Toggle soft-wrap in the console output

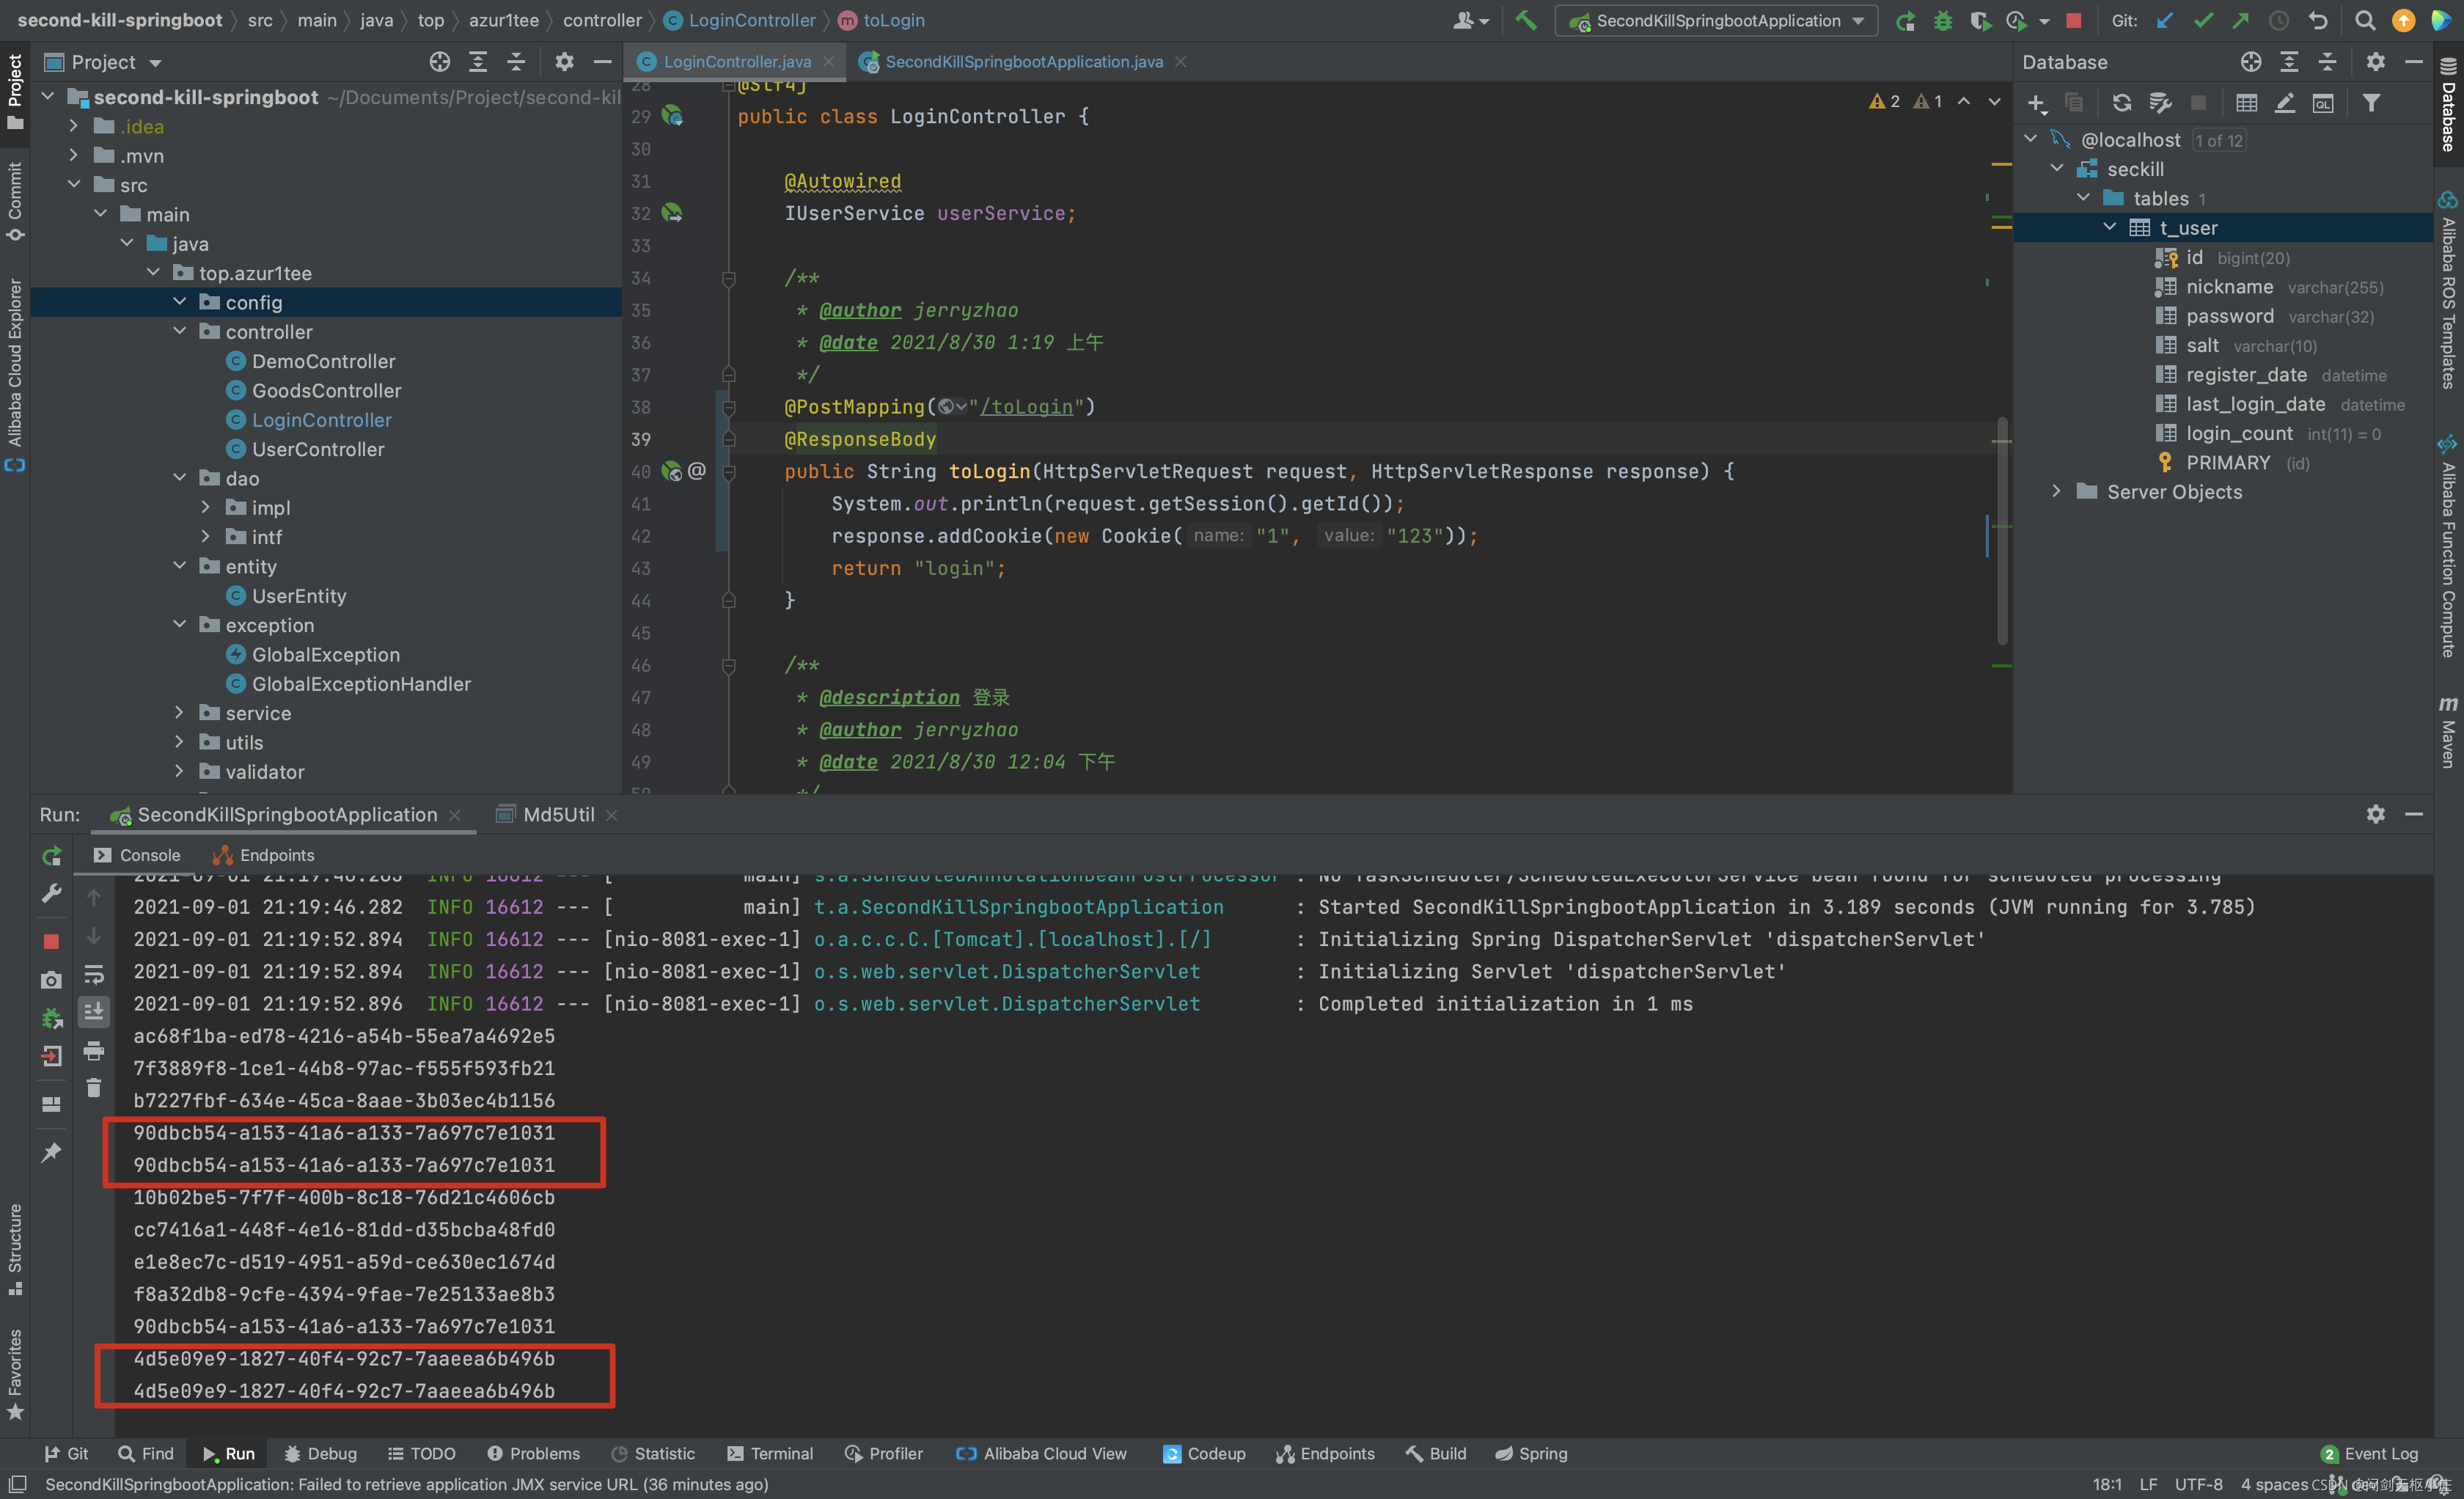pyautogui.click(x=94, y=974)
